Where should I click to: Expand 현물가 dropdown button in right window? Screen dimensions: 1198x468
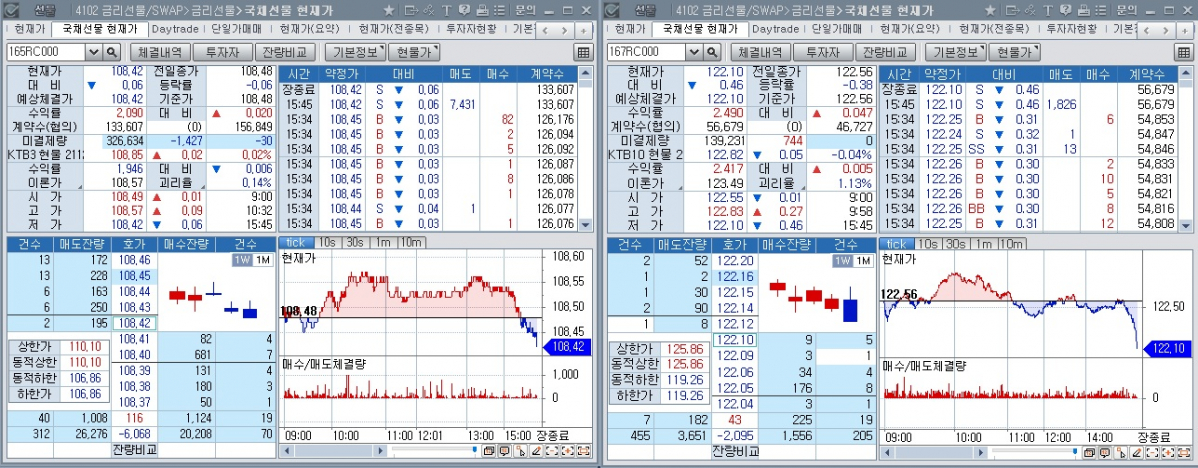(1014, 52)
